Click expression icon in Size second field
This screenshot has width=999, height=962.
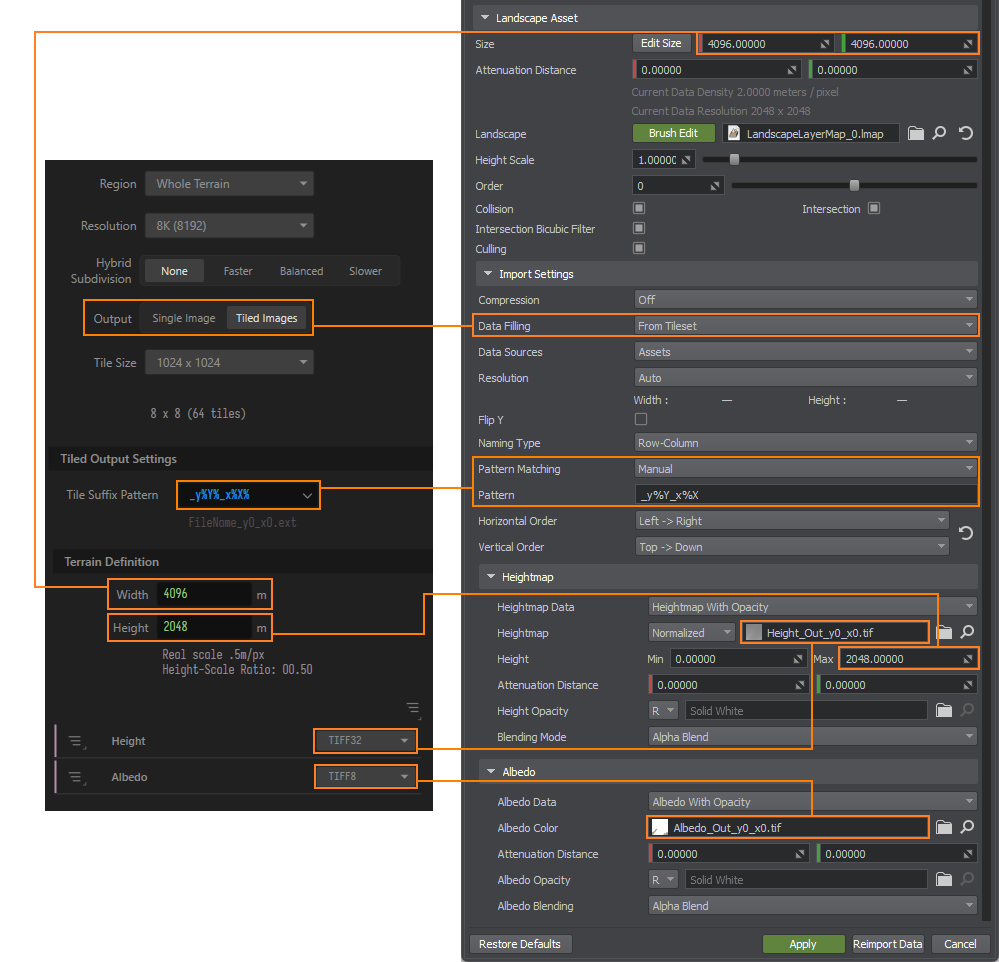(968, 44)
